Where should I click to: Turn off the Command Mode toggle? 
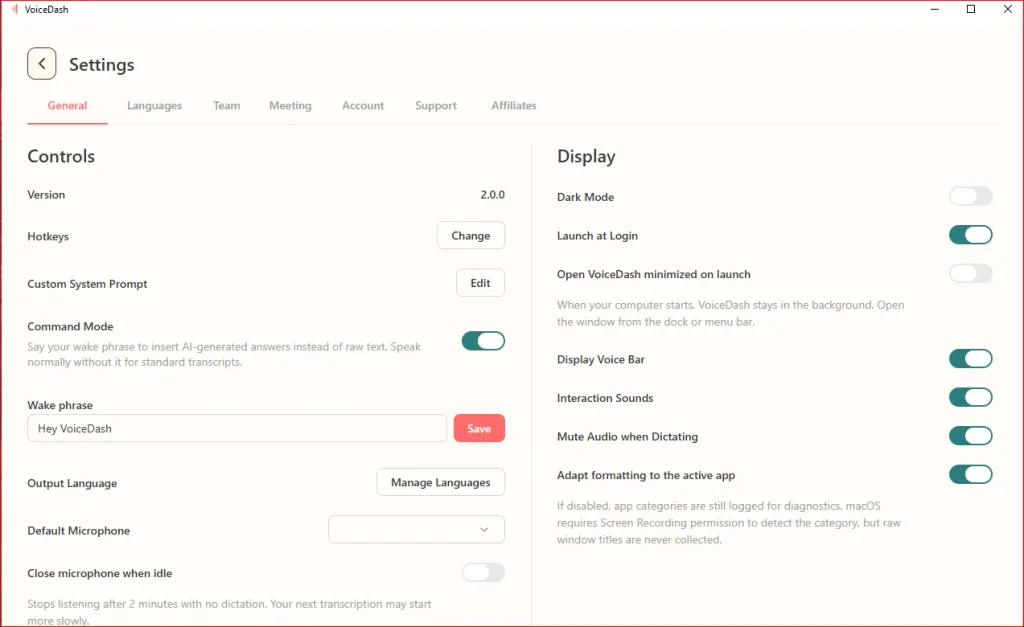[x=483, y=341]
